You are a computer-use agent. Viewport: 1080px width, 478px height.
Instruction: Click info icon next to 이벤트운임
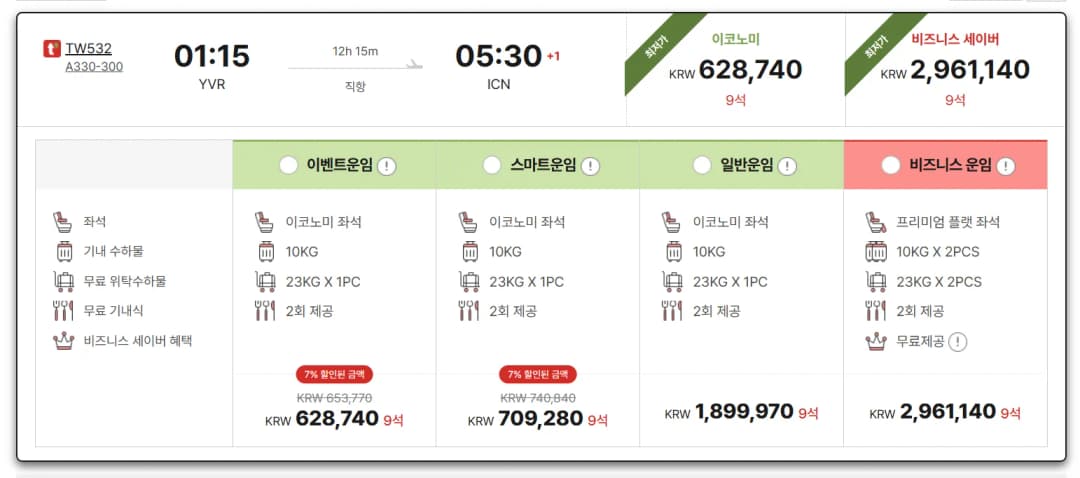[x=386, y=166]
